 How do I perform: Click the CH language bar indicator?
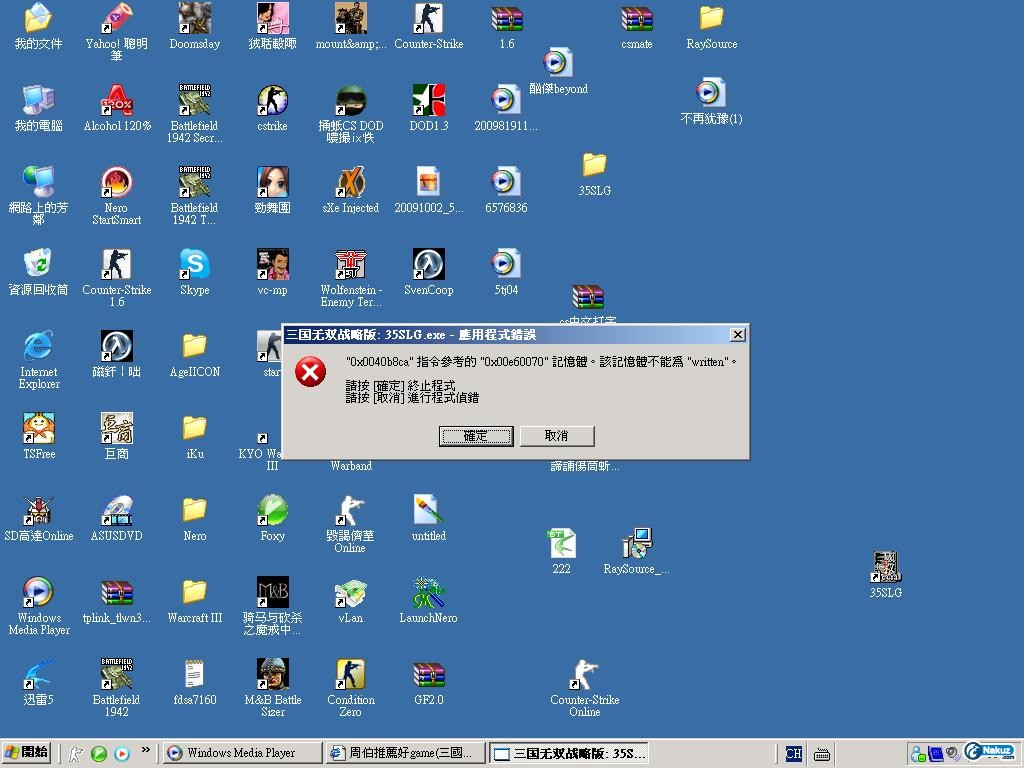pyautogui.click(x=793, y=754)
